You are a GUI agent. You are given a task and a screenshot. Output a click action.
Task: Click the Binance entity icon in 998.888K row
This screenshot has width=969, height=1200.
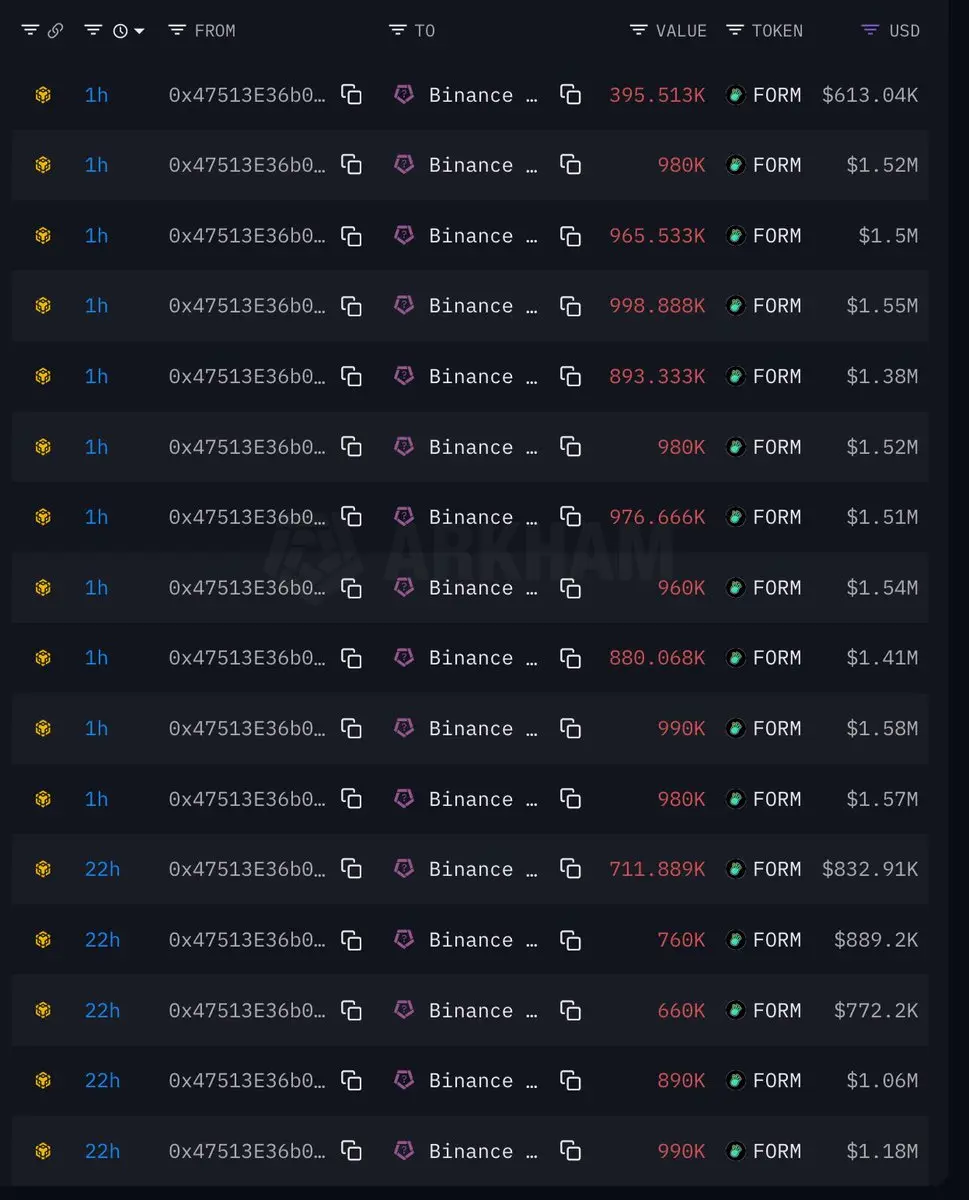click(404, 305)
